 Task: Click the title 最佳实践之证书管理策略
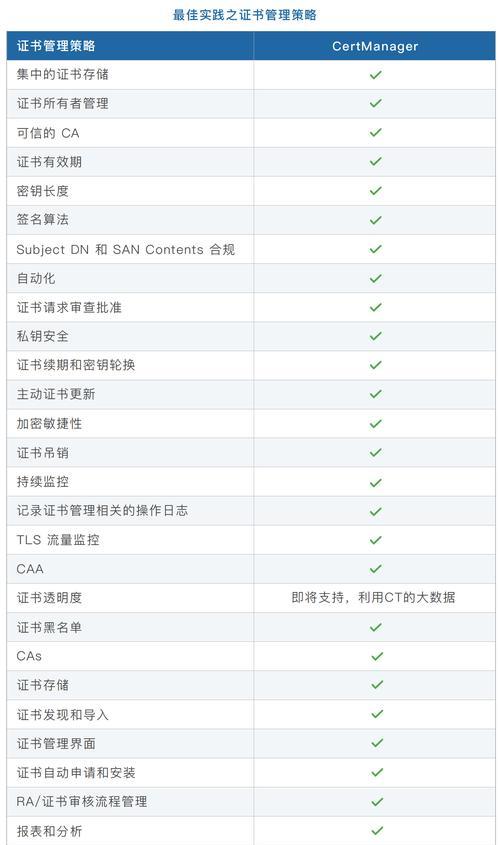point(245,15)
